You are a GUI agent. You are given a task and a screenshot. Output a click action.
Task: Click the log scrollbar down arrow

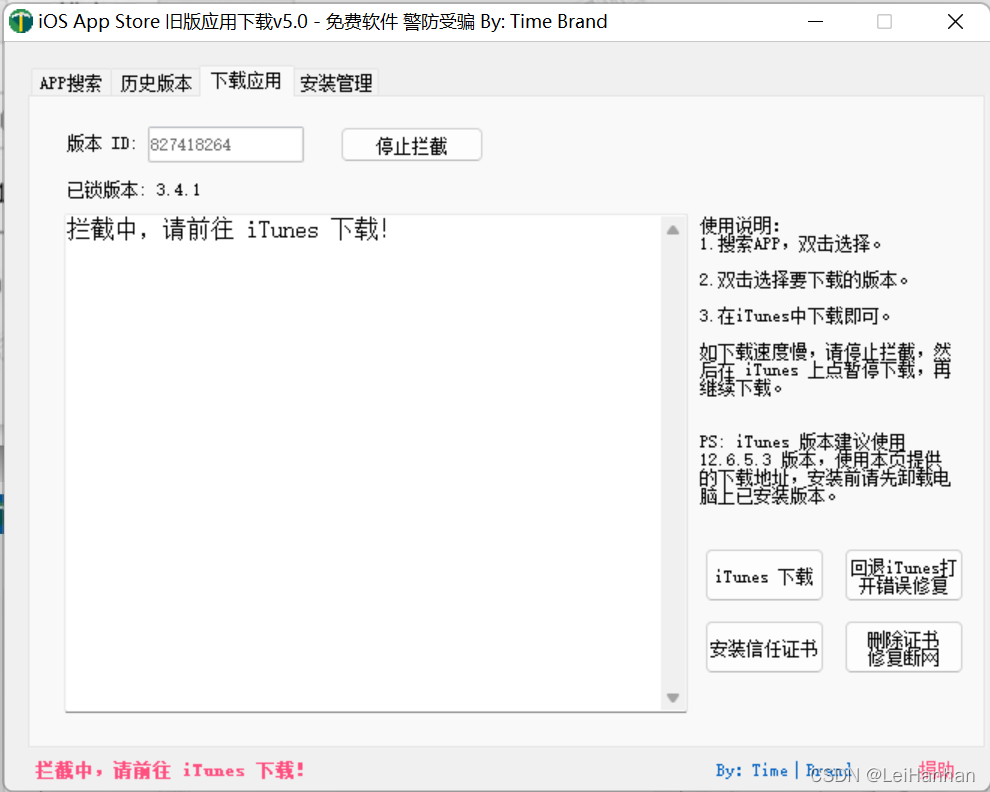(x=673, y=698)
